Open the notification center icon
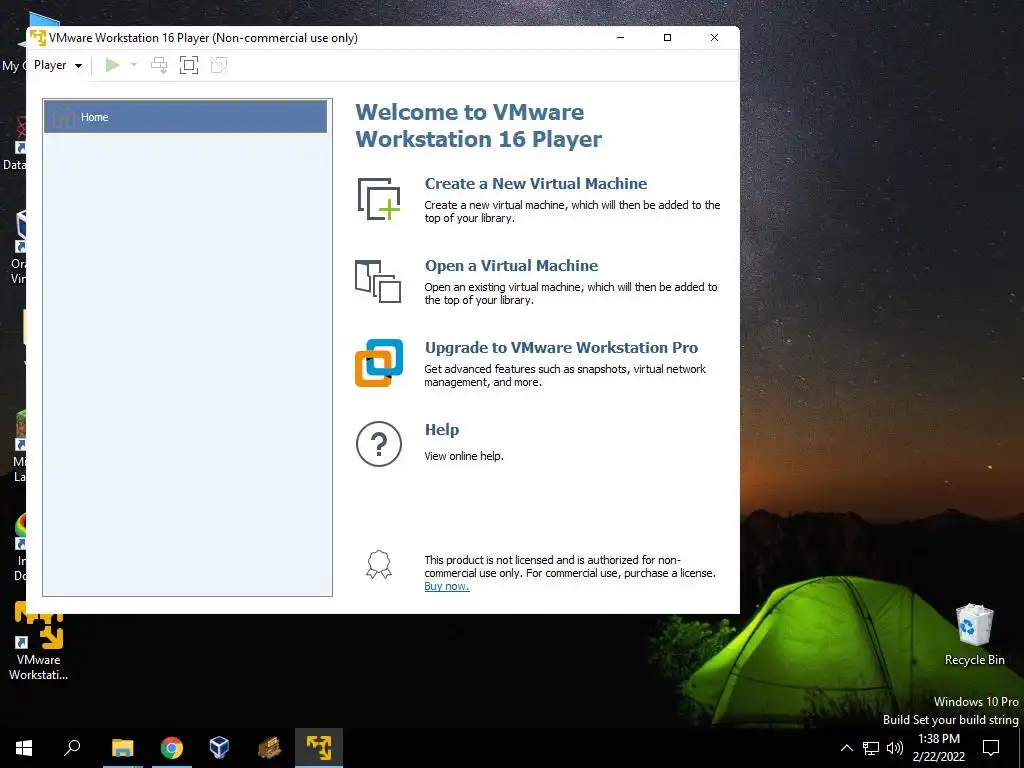Viewport: 1024px width, 768px height. pos(991,748)
